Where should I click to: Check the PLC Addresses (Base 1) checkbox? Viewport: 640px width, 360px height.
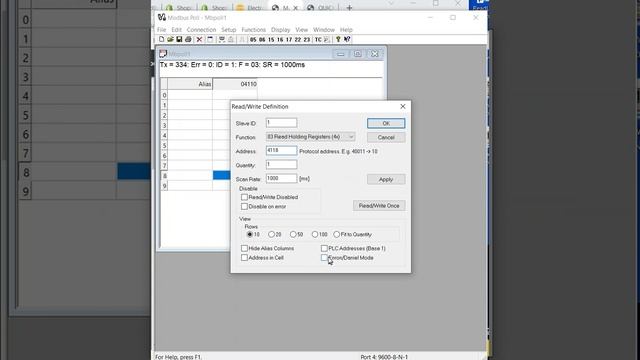(x=324, y=248)
